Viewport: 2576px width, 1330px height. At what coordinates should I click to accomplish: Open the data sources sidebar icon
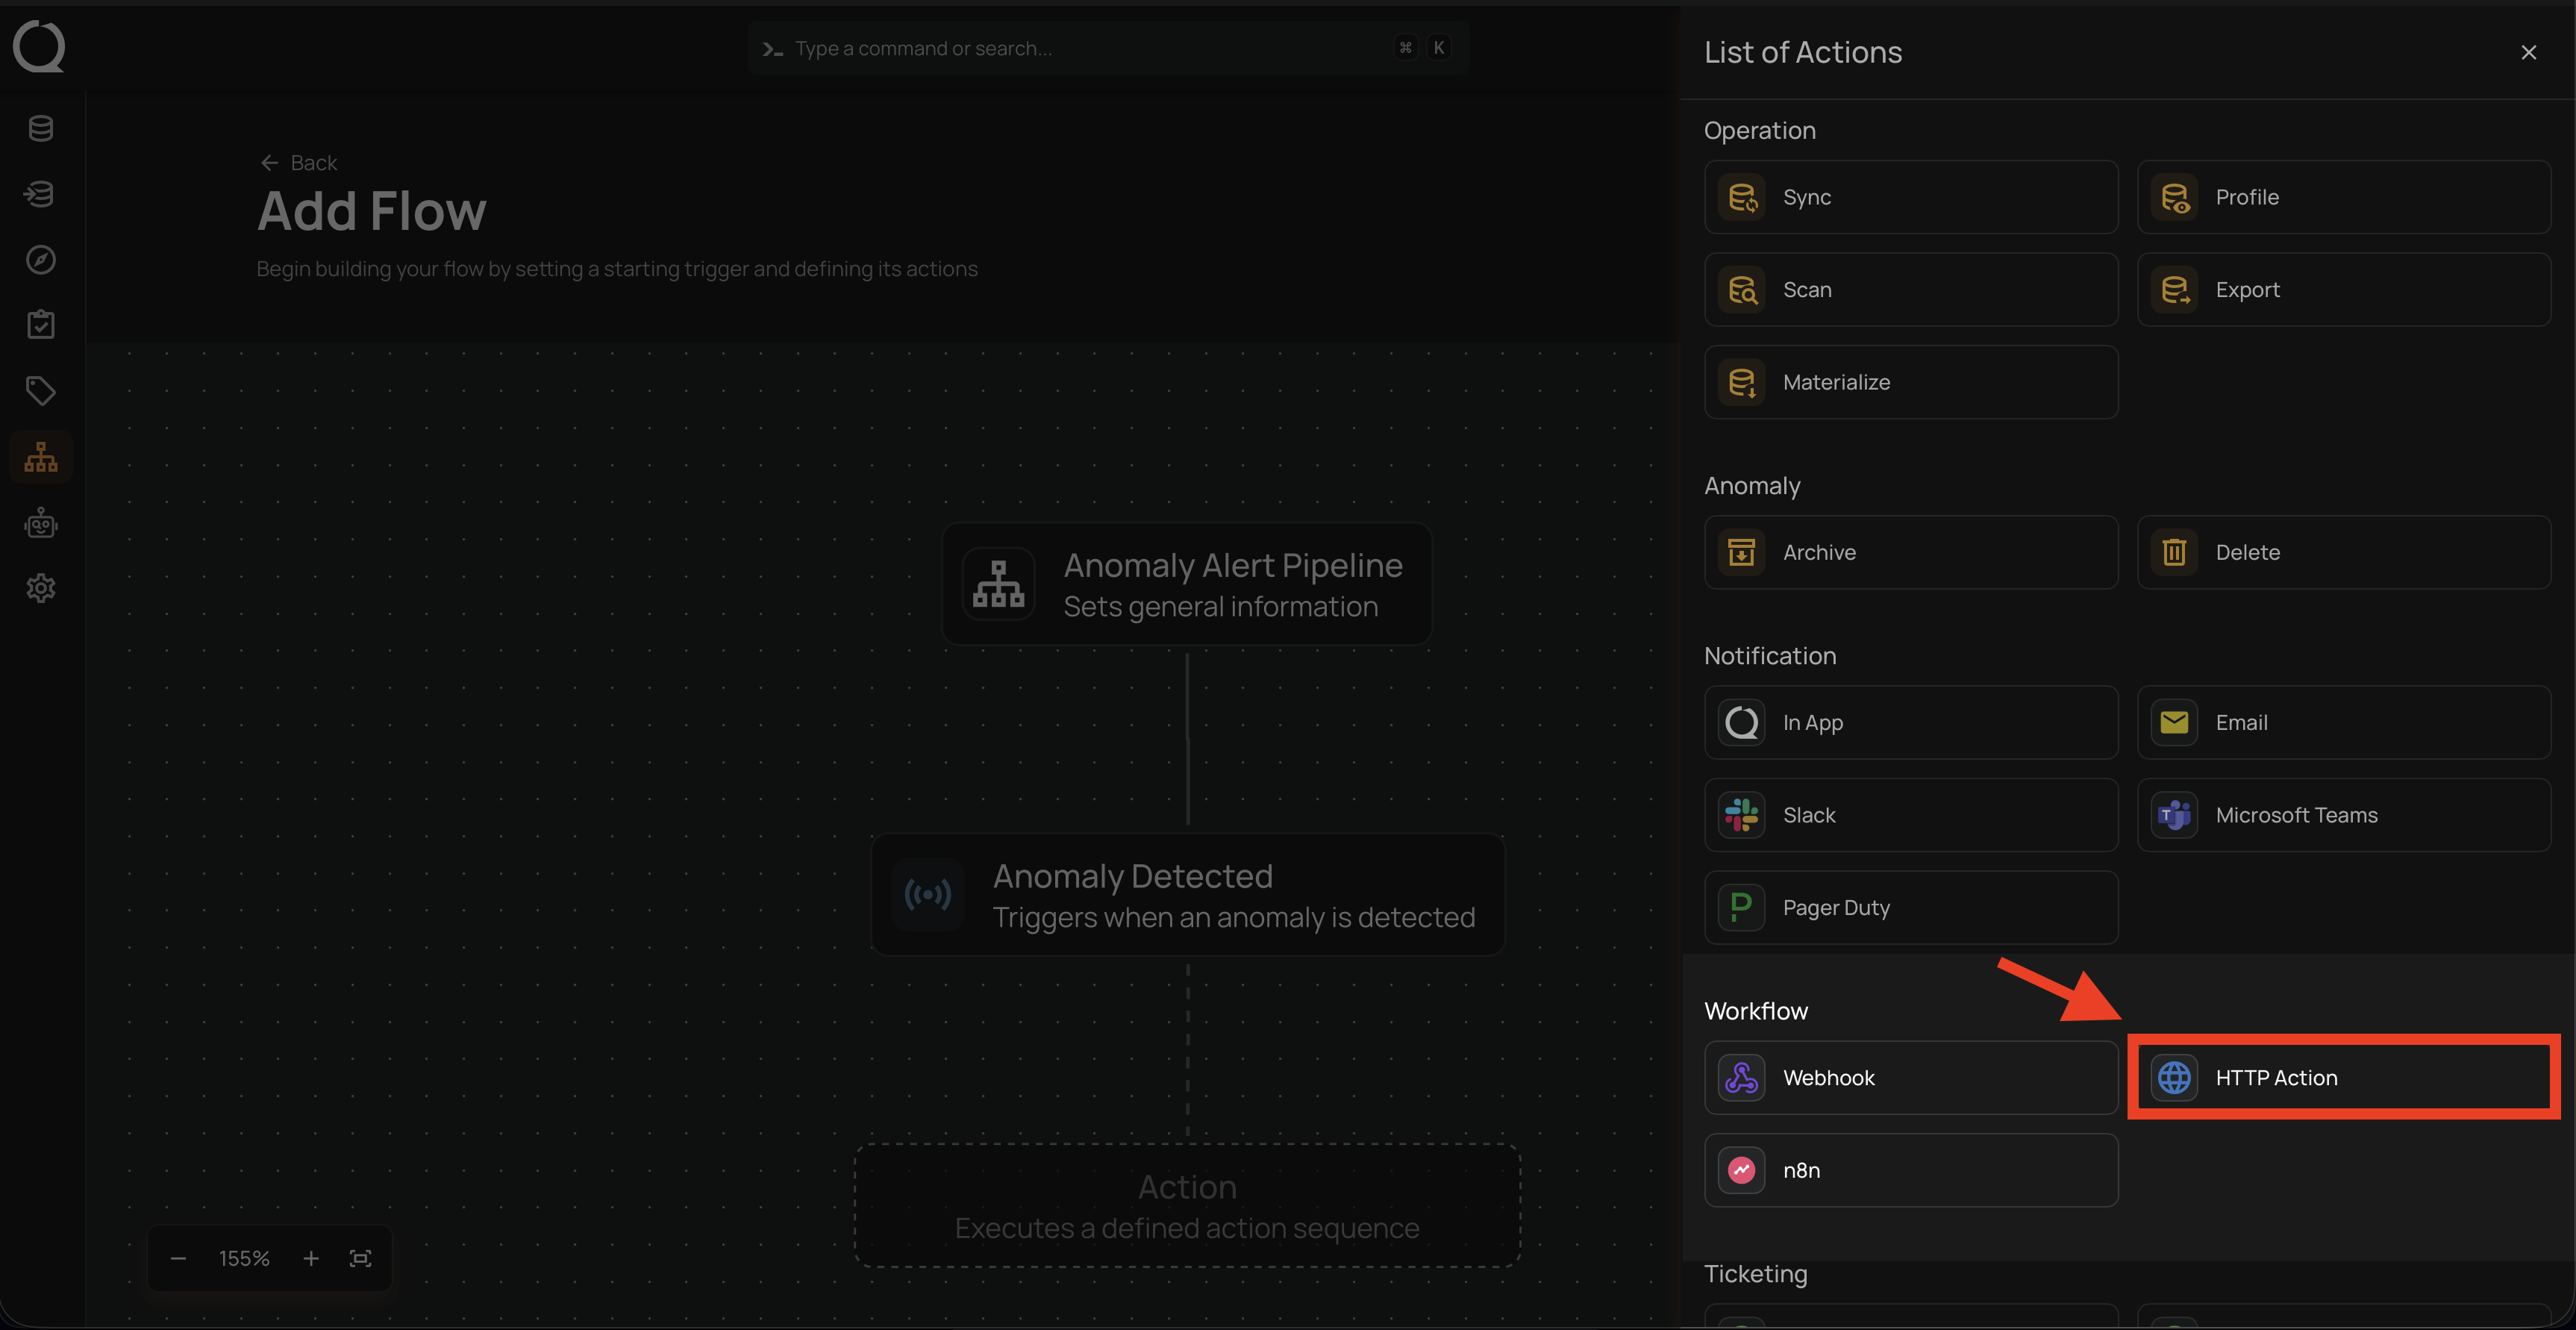(x=41, y=128)
